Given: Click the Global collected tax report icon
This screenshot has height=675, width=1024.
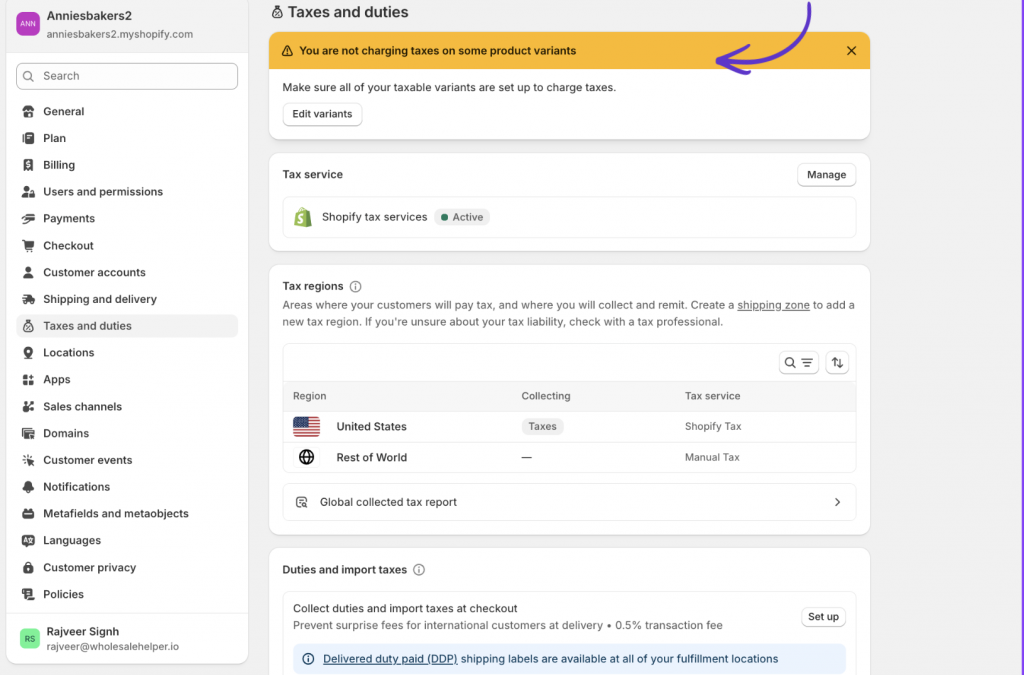Looking at the screenshot, I should pos(302,502).
